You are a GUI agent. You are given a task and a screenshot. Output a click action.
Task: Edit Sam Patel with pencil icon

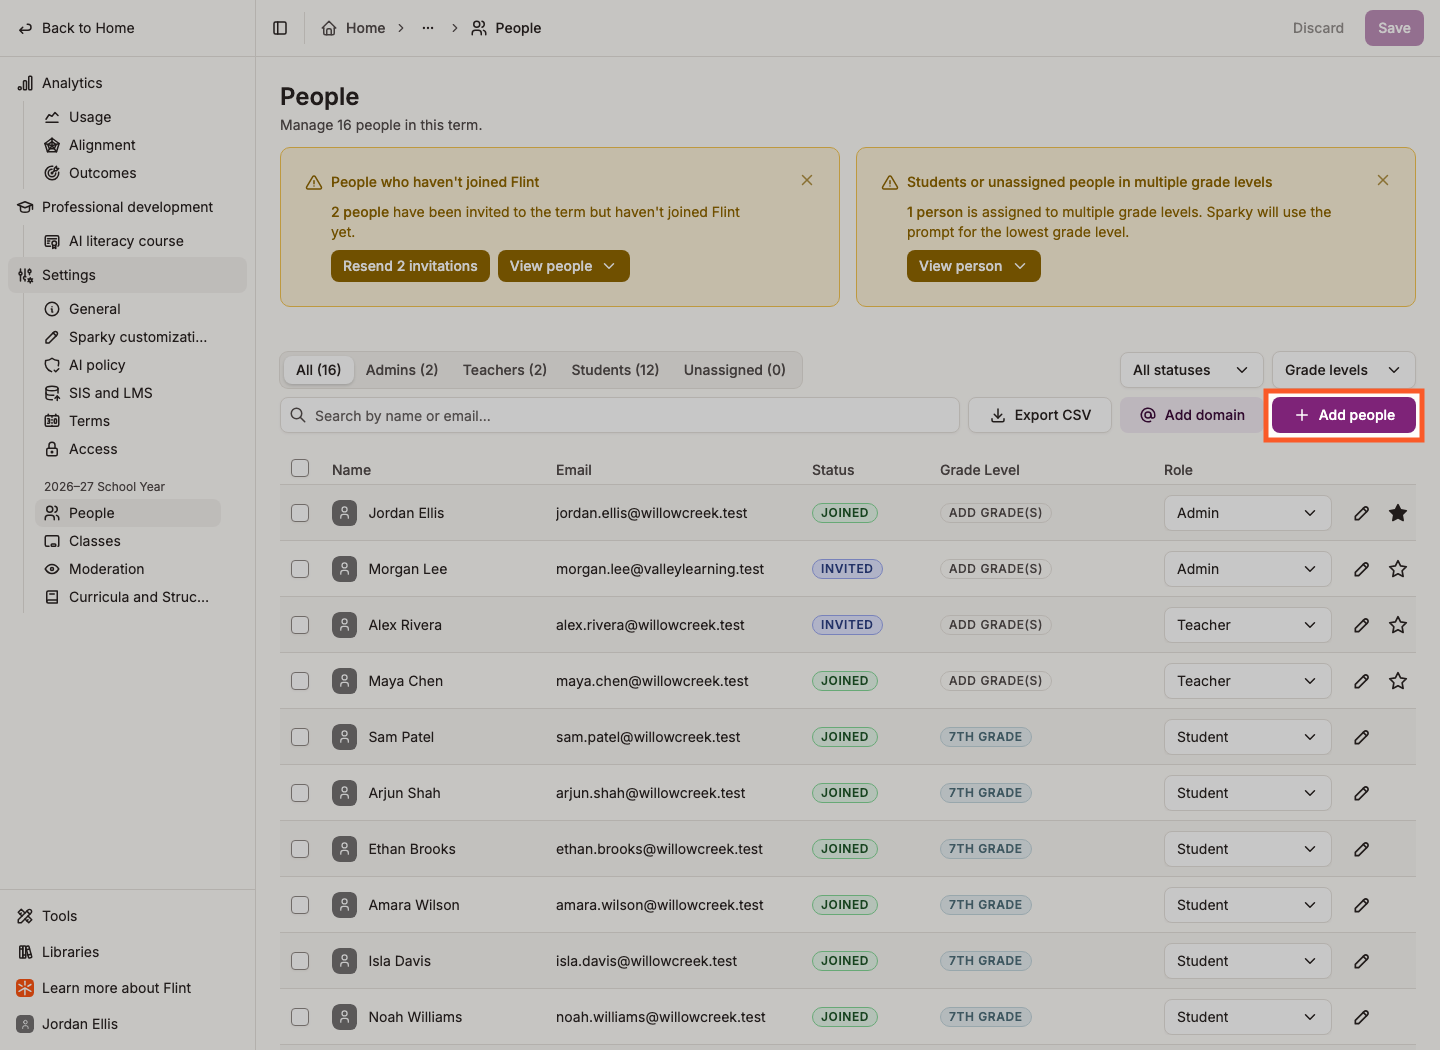point(1361,737)
